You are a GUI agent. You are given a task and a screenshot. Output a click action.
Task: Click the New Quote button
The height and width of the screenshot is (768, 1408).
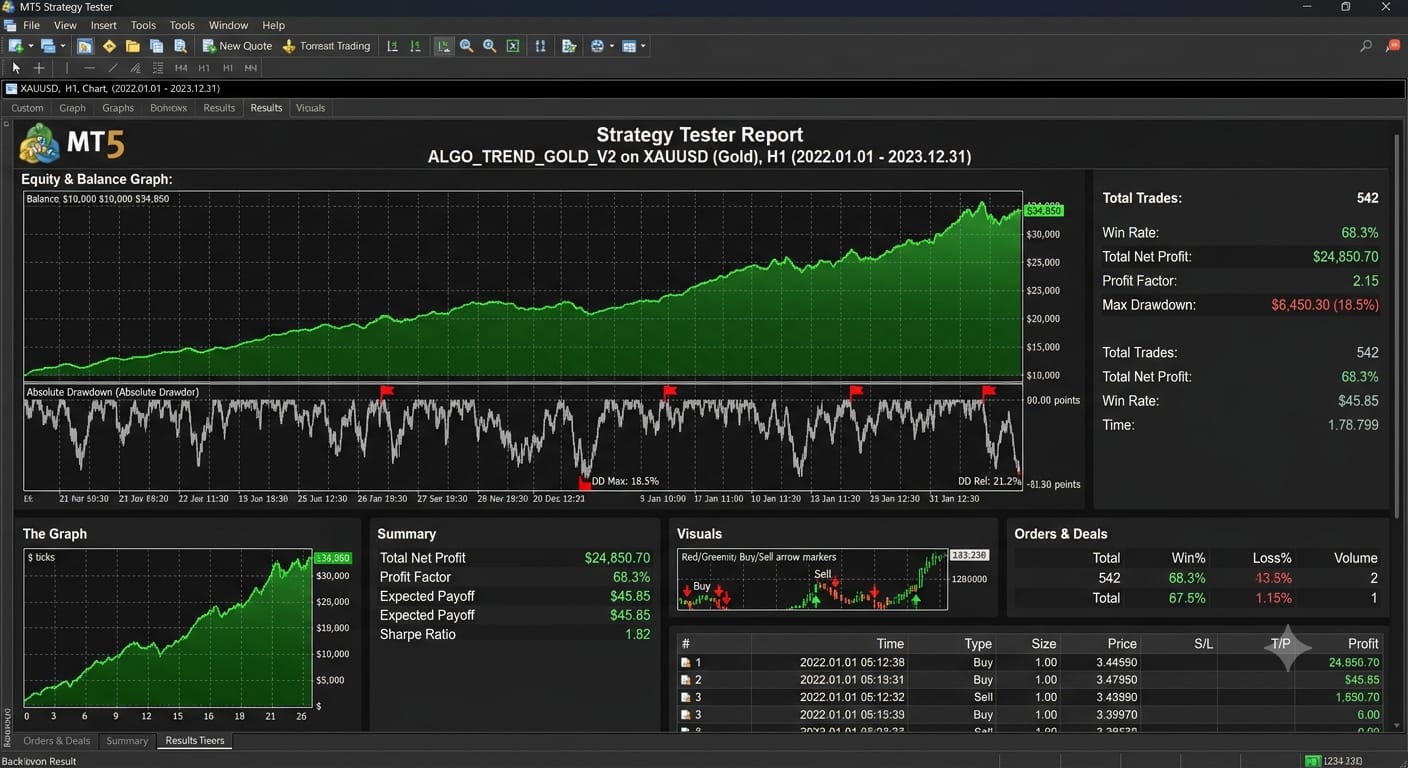[x=237, y=46]
